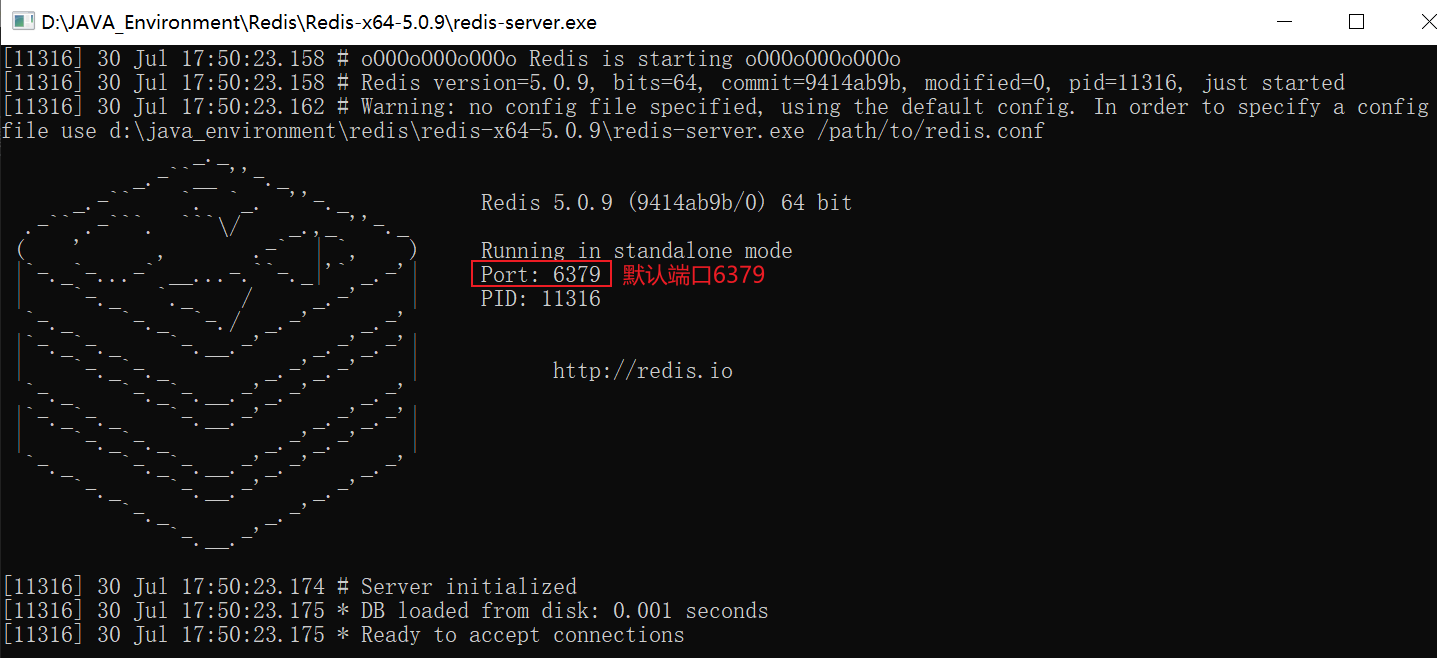Select the 'Redis version=5.0.9' log line
The height and width of the screenshot is (658, 1437).
(673, 83)
